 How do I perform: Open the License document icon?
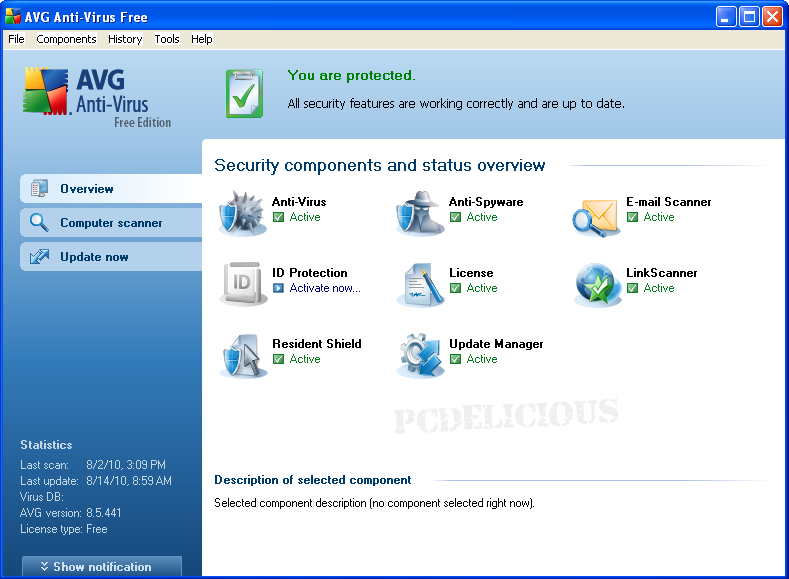coord(421,285)
